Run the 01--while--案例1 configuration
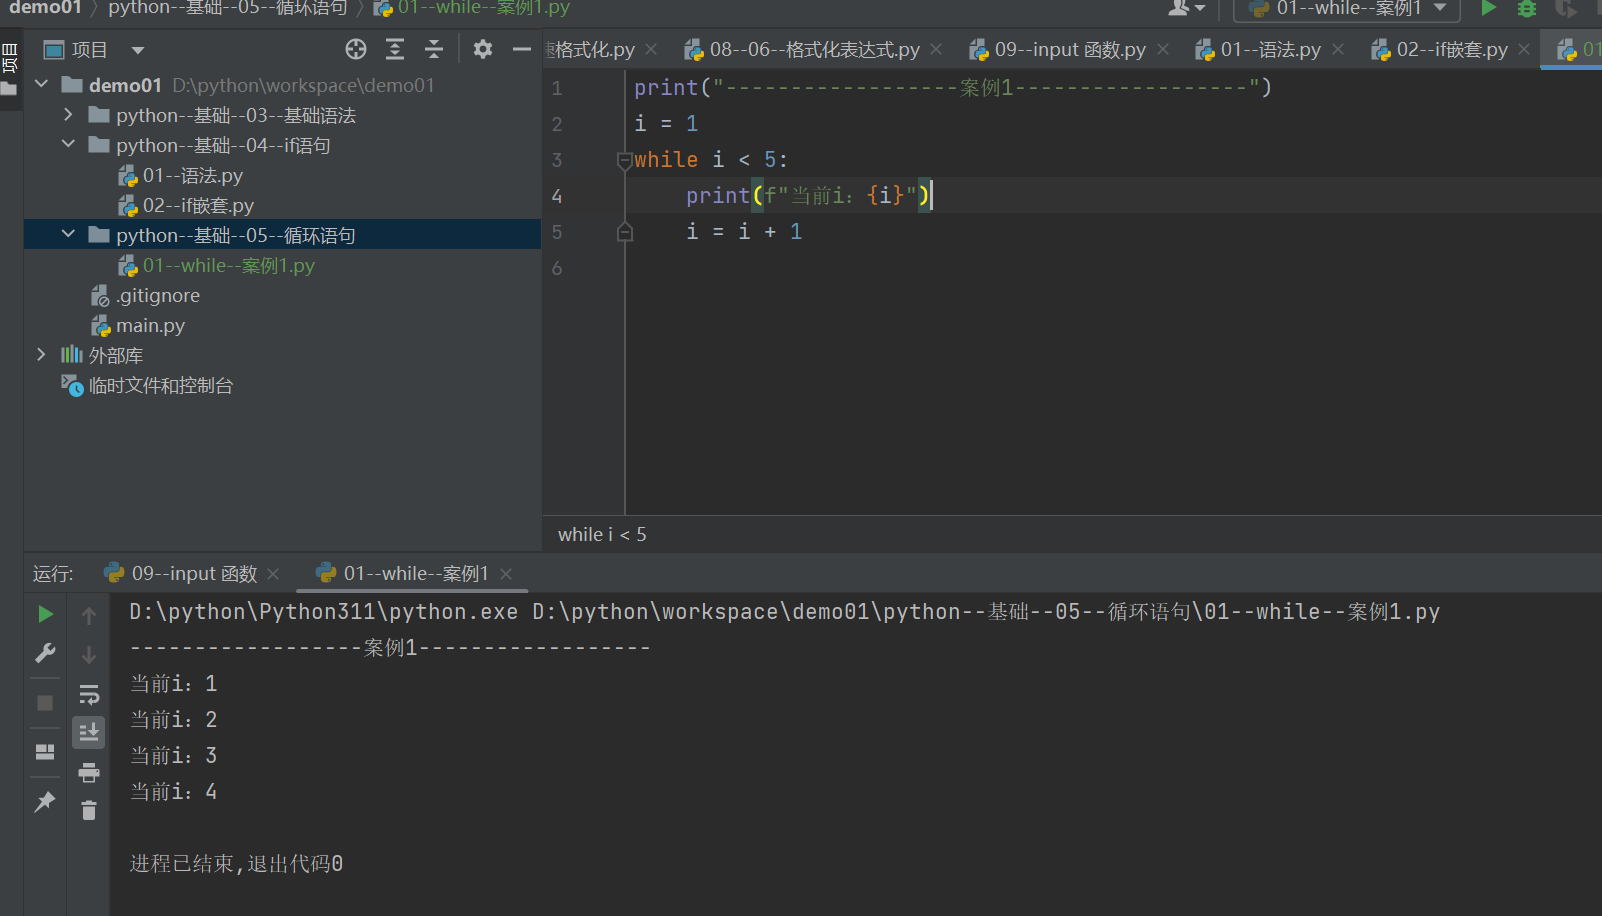 click(1489, 9)
